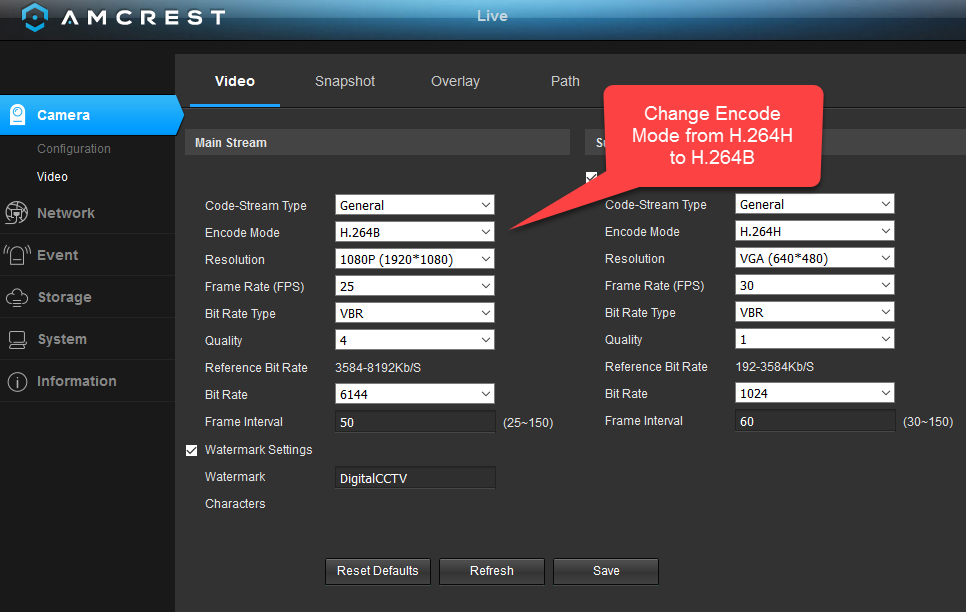Image resolution: width=966 pixels, height=612 pixels.
Task: Select Video under Camera in sidebar
Action: 52,177
